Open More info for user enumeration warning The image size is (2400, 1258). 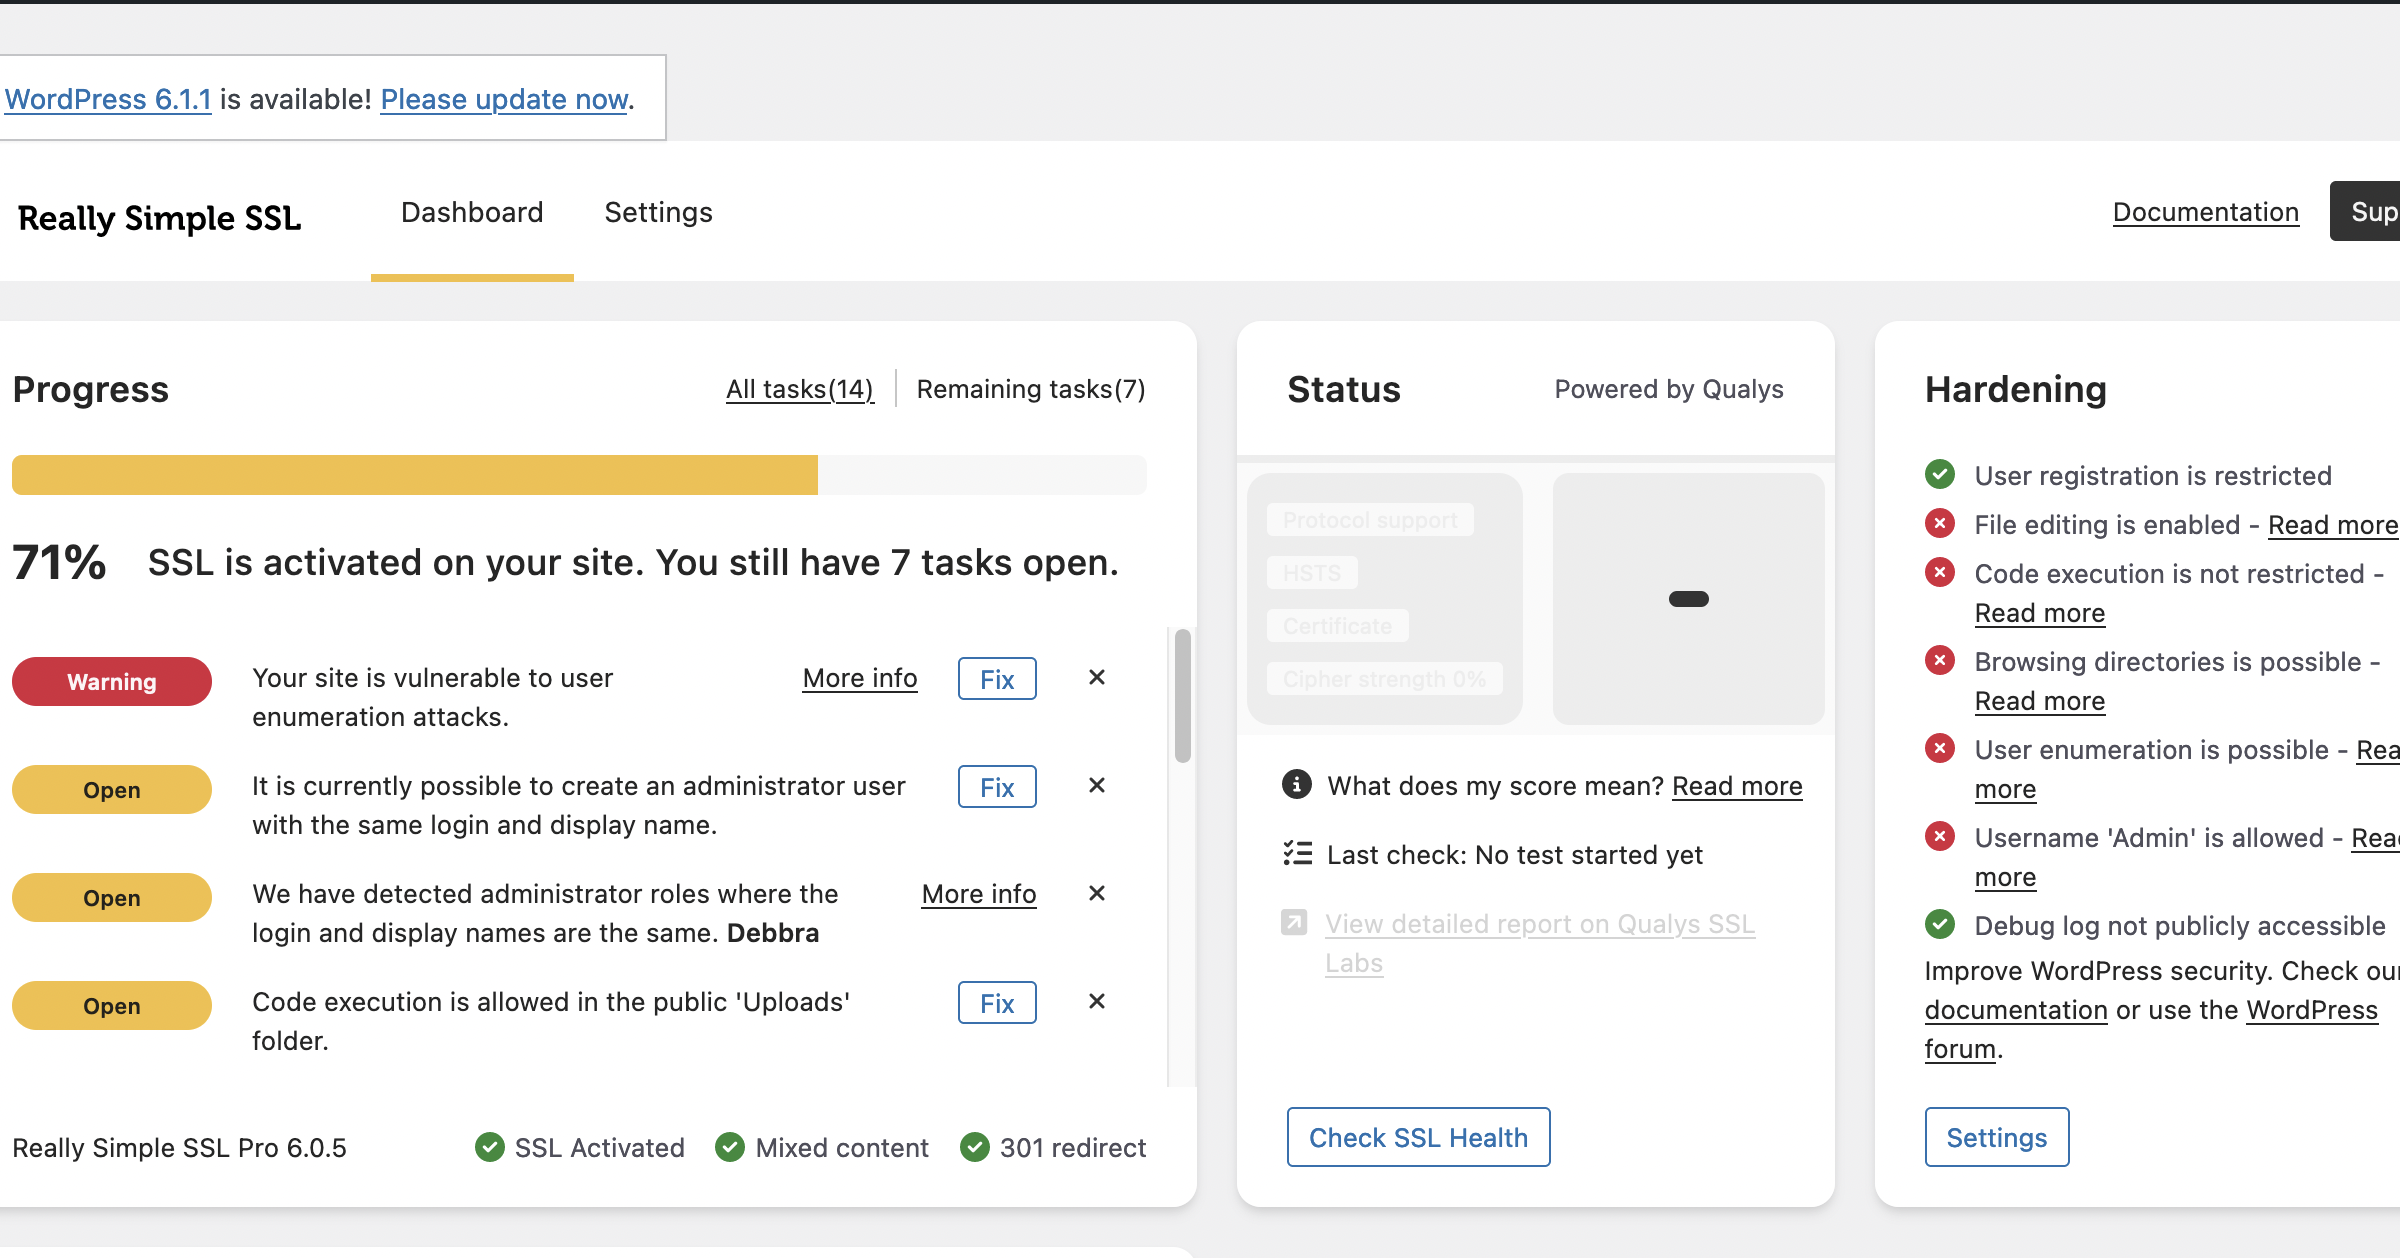(860, 678)
